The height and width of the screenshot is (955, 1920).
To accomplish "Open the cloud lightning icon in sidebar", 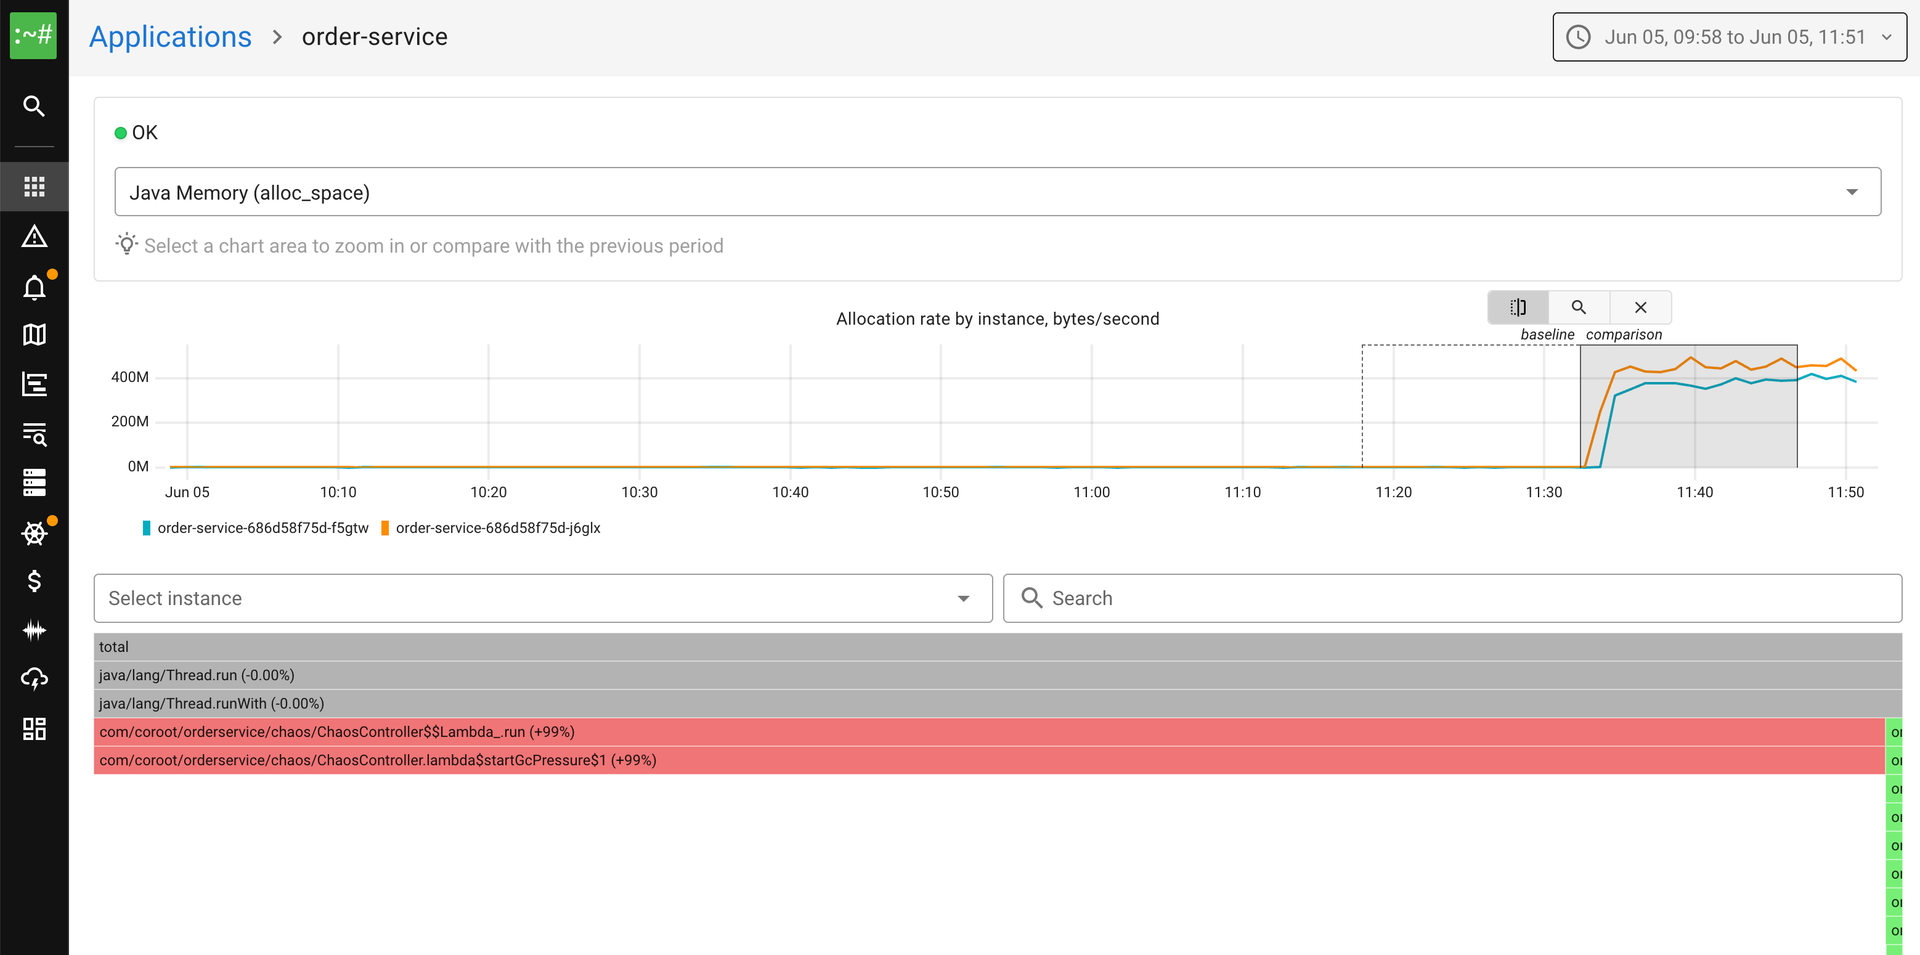I will pos(34,679).
